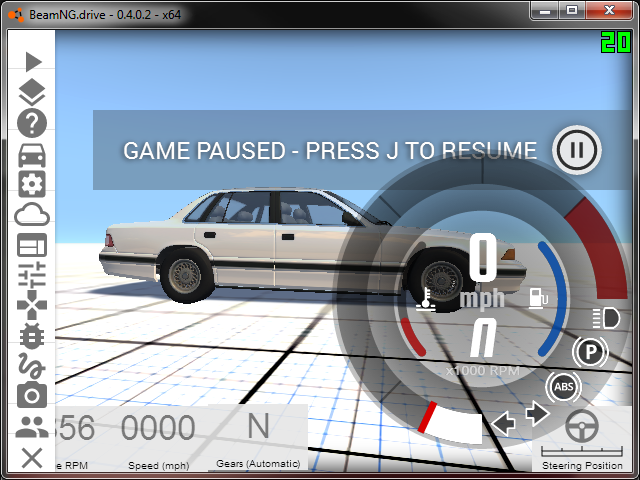640x480 pixels.
Task: Click the pause button in banner
Action: pyautogui.click(x=577, y=150)
